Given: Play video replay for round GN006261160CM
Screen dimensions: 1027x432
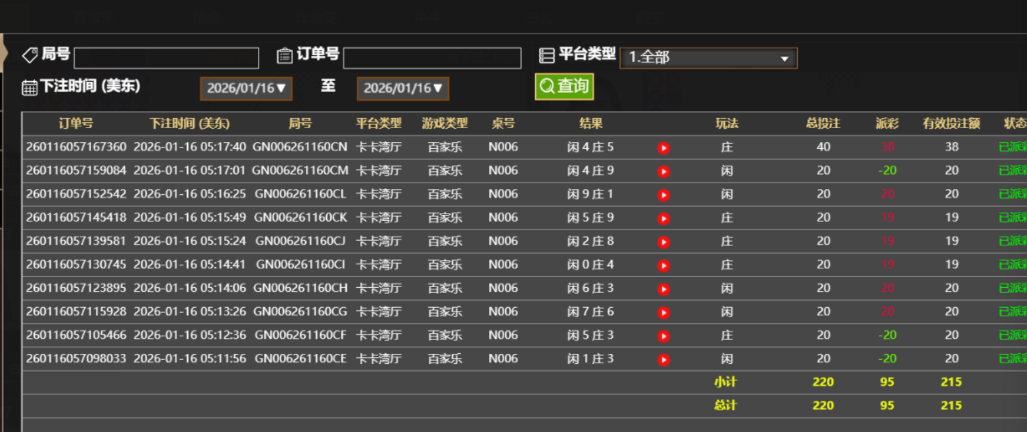Looking at the screenshot, I should tap(663, 171).
